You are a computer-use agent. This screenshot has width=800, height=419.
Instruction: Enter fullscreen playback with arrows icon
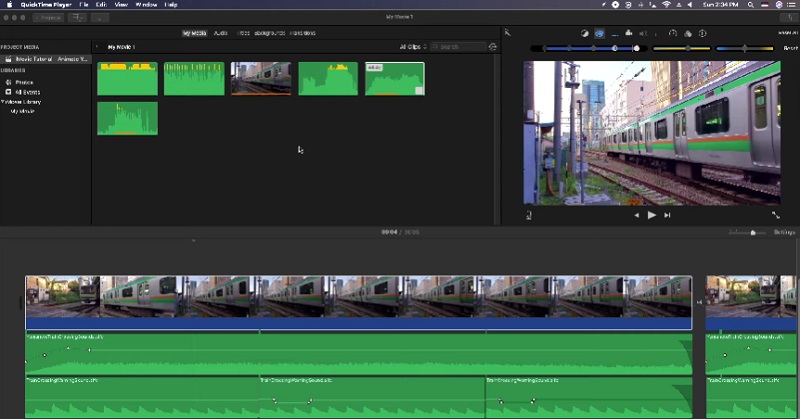tap(776, 215)
